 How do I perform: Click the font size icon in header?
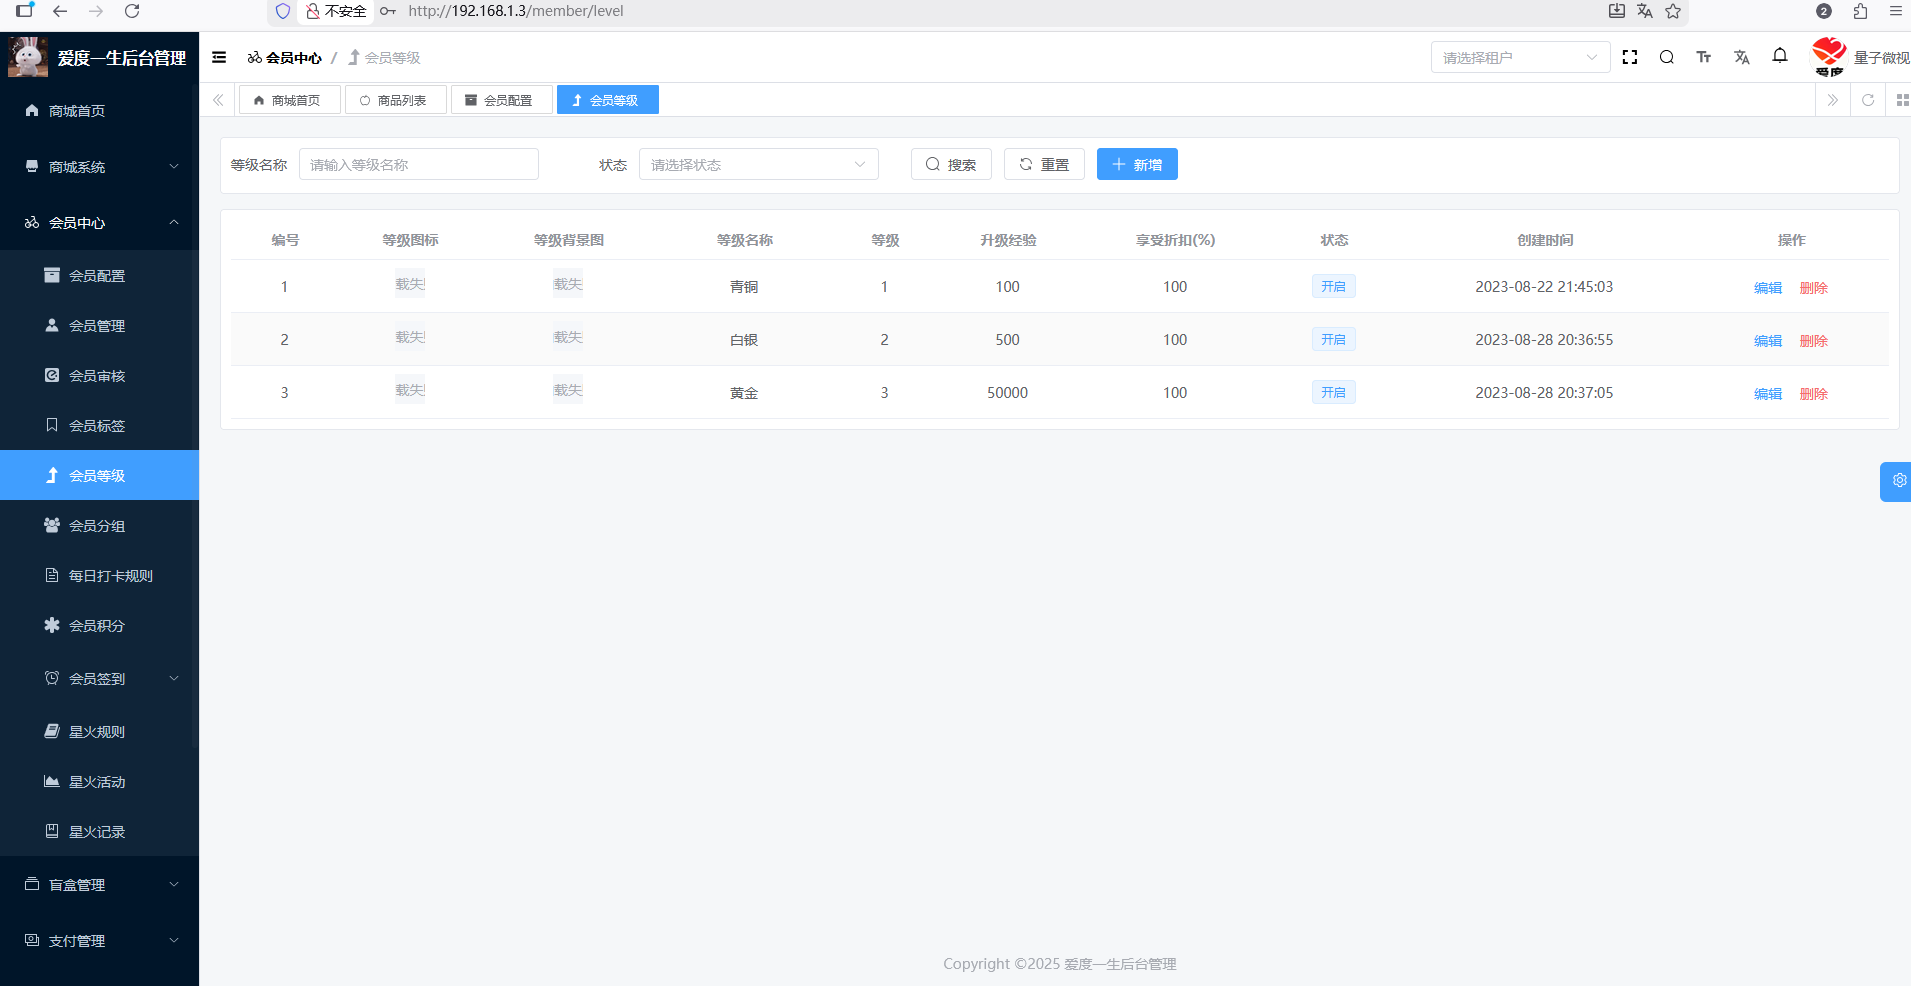pyautogui.click(x=1704, y=58)
